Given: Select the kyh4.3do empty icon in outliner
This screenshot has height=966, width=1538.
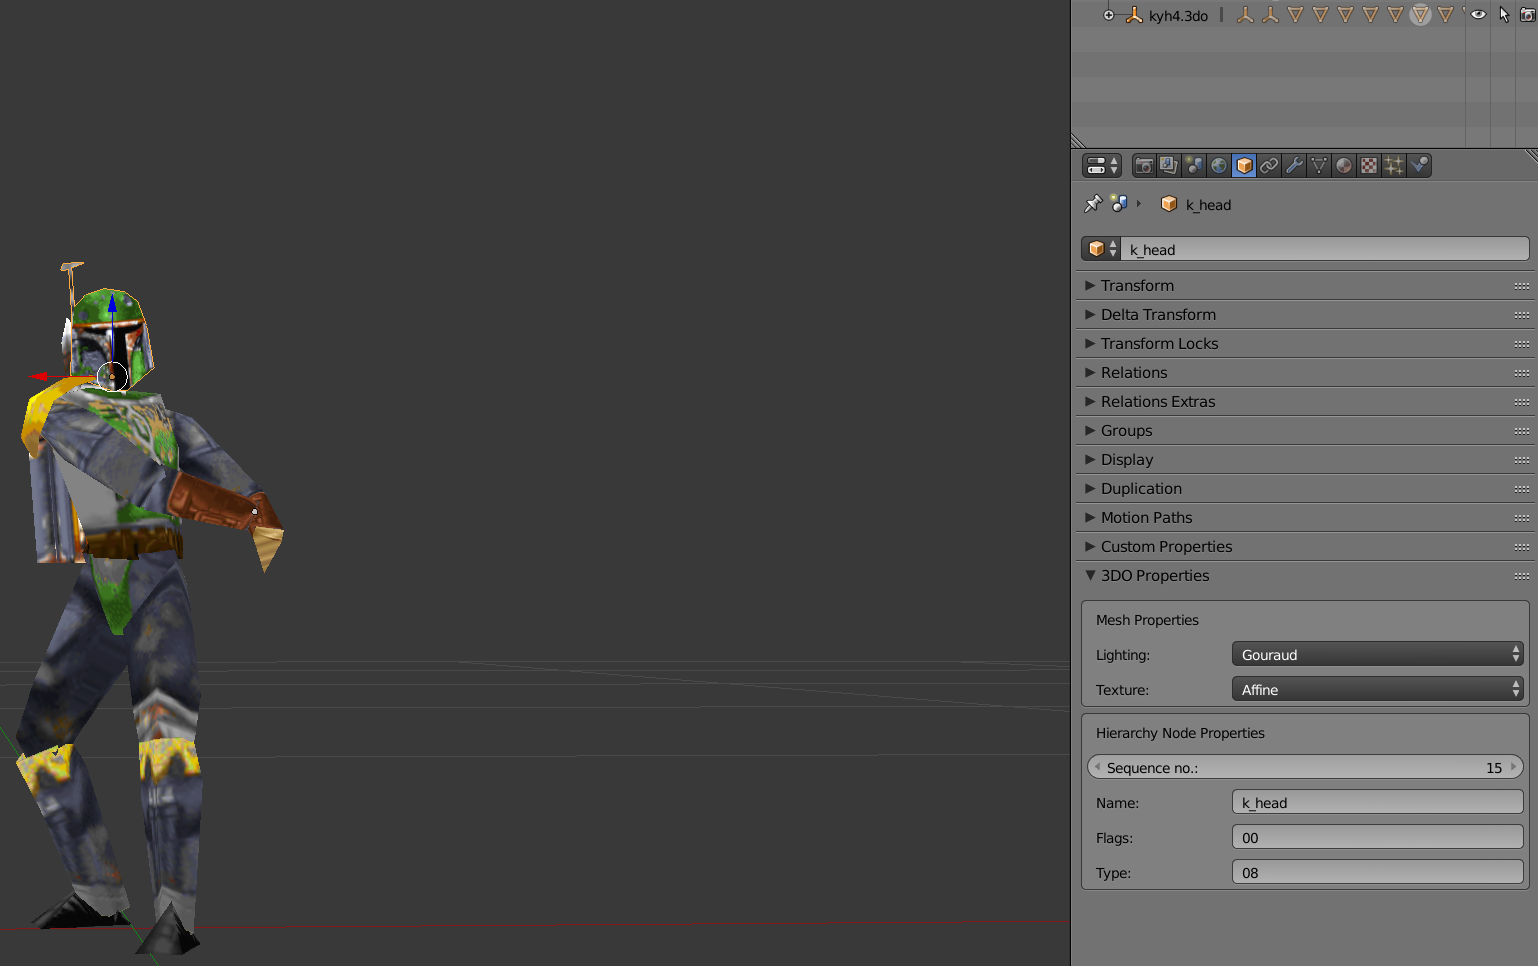Looking at the screenshot, I should [x=1134, y=15].
